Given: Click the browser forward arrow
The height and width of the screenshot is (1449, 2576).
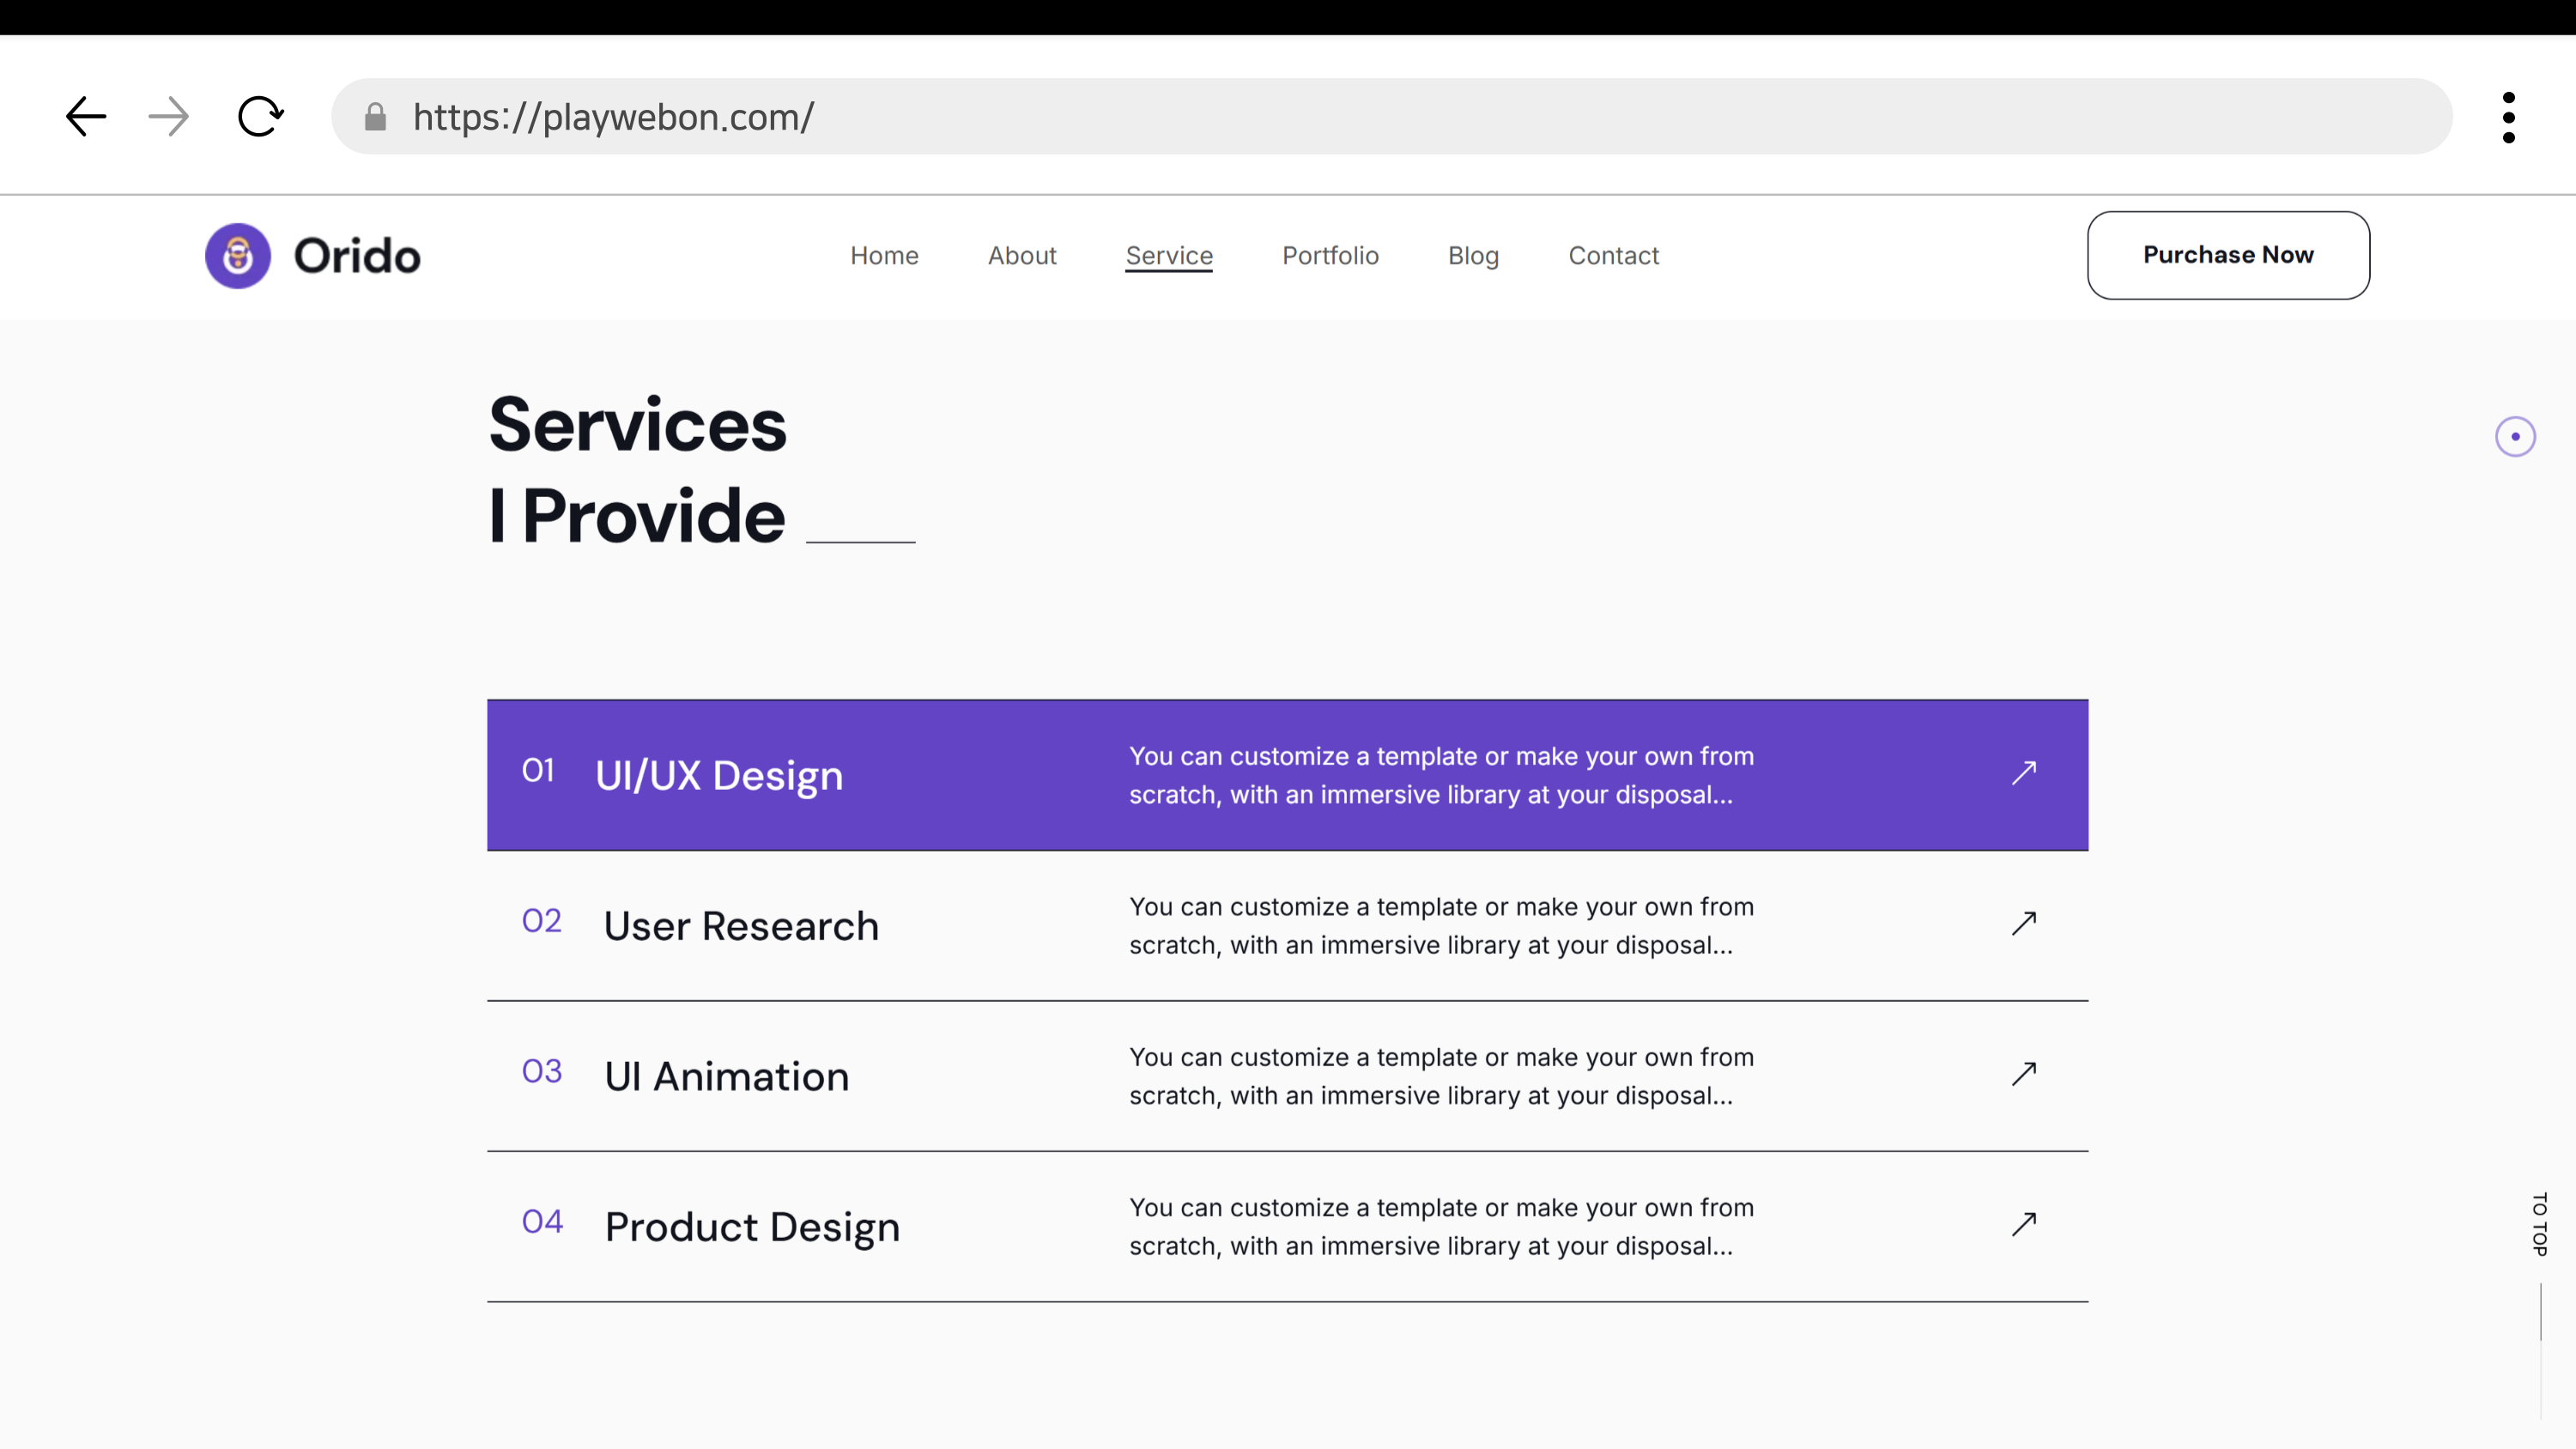Looking at the screenshot, I should click(168, 117).
